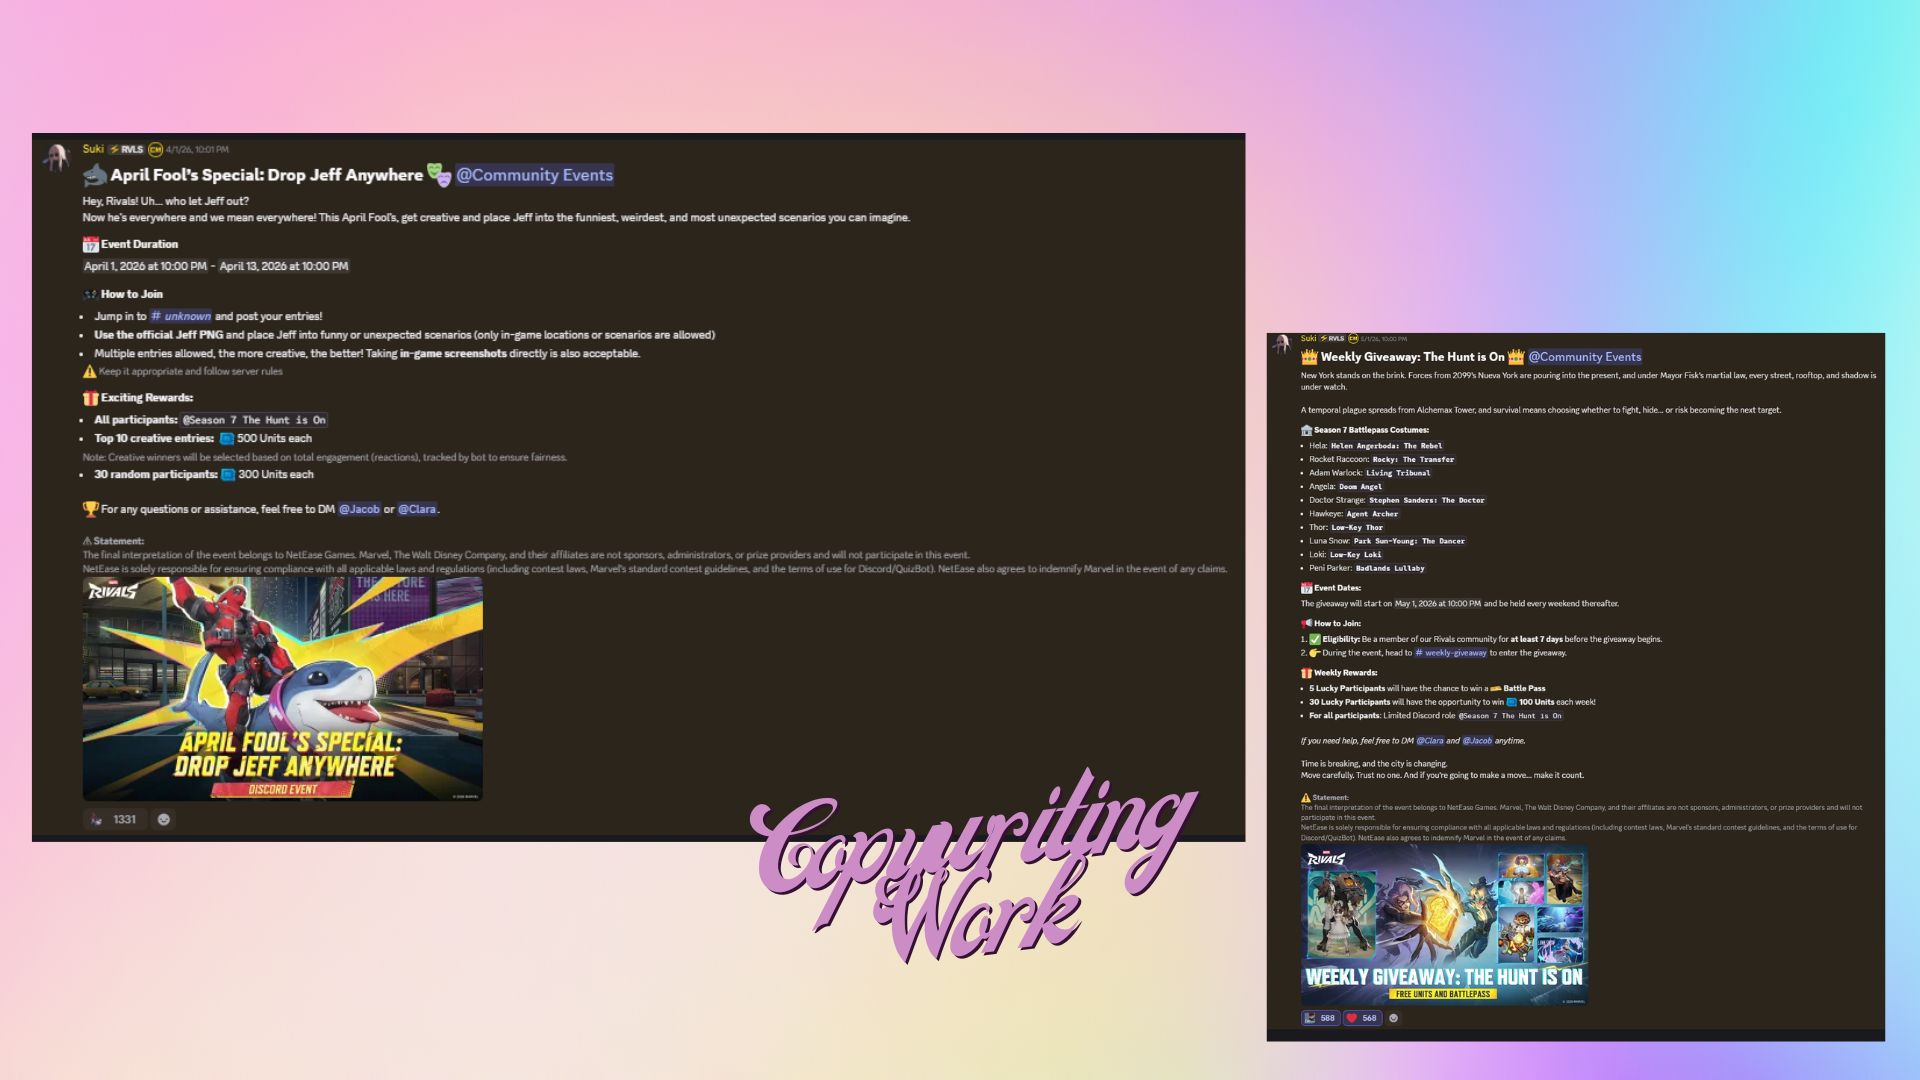Viewport: 1920px width, 1080px height.
Task: Click the costume name Rocky: The Transfer
Action: point(1413,460)
